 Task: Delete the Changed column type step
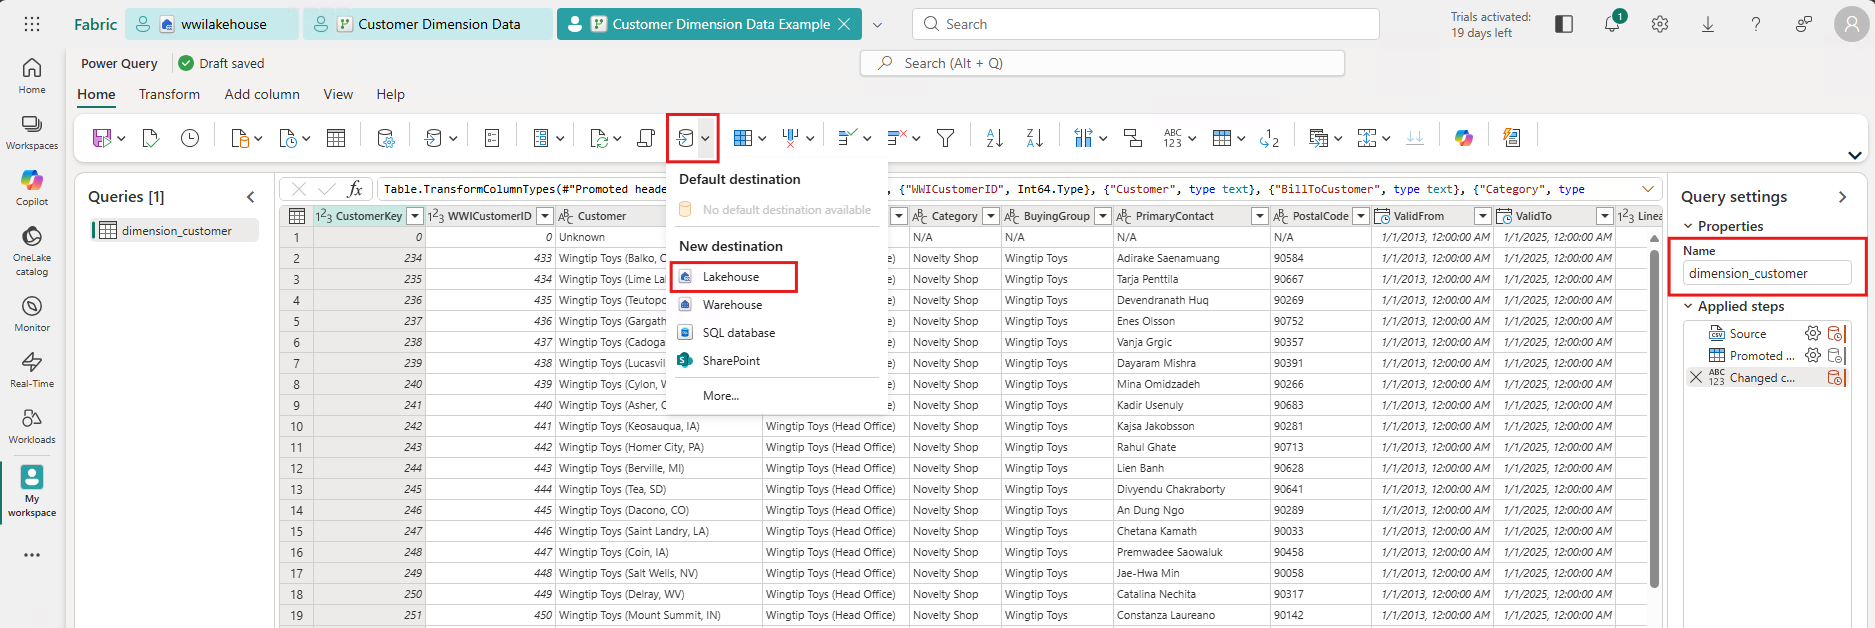click(1695, 377)
